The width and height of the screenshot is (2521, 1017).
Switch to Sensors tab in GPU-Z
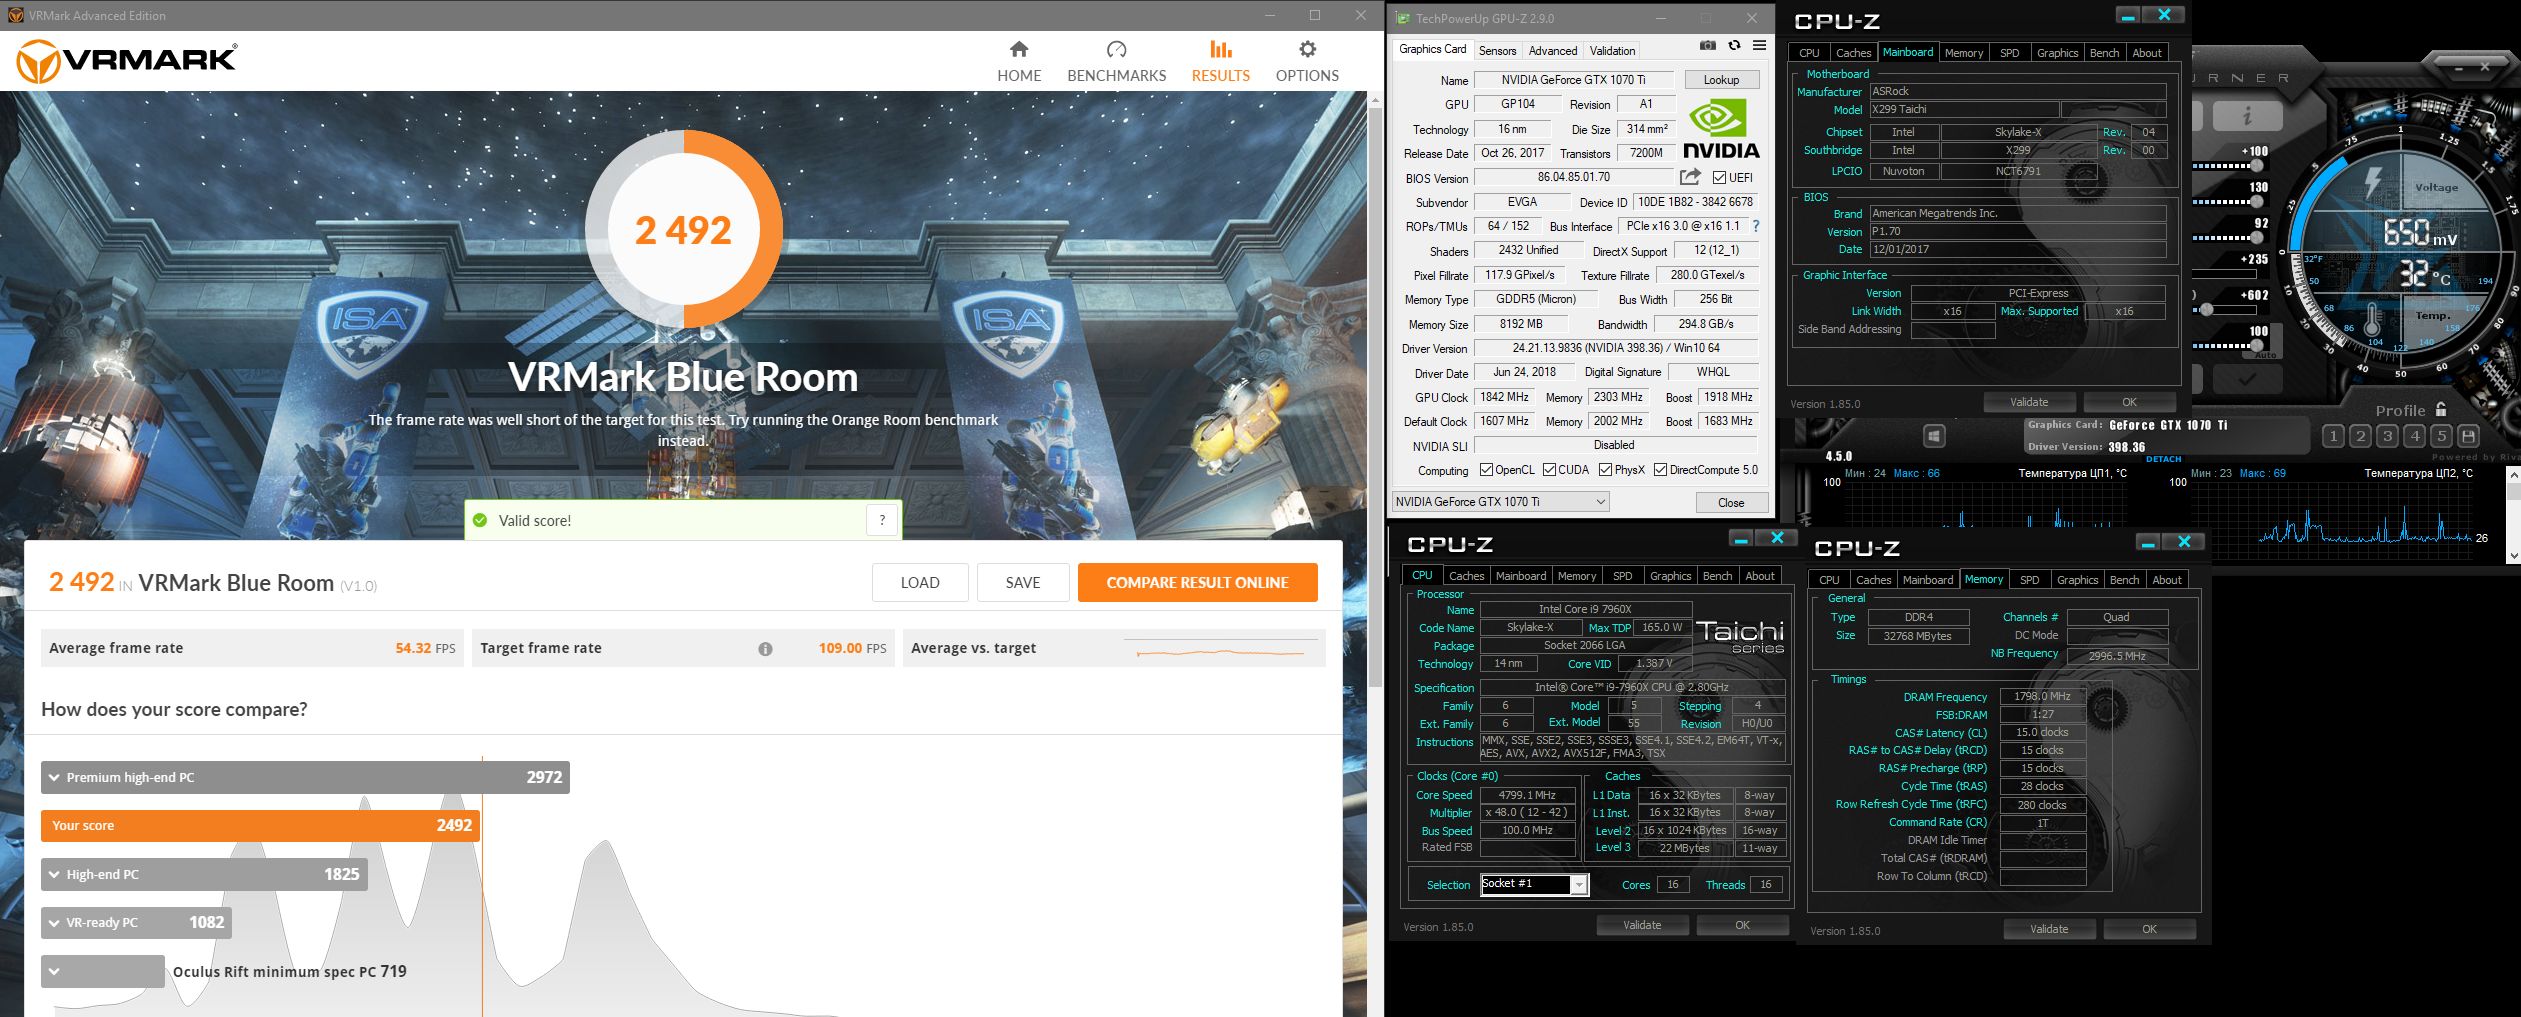(x=1497, y=50)
